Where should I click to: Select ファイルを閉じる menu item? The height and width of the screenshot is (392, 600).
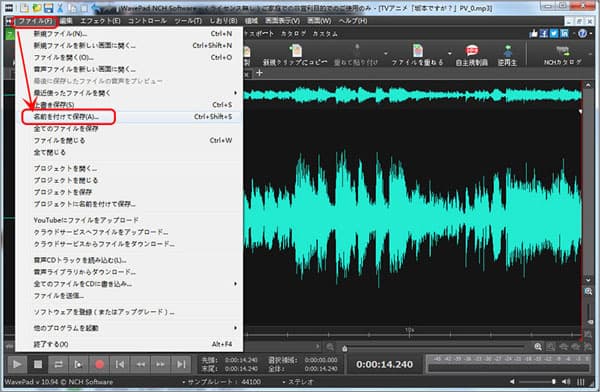click(x=129, y=140)
